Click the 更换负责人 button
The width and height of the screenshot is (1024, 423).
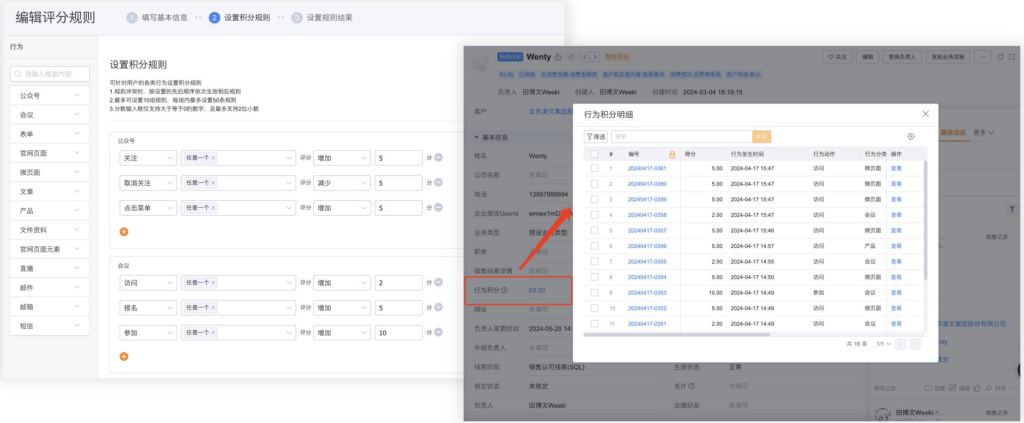[903, 57]
